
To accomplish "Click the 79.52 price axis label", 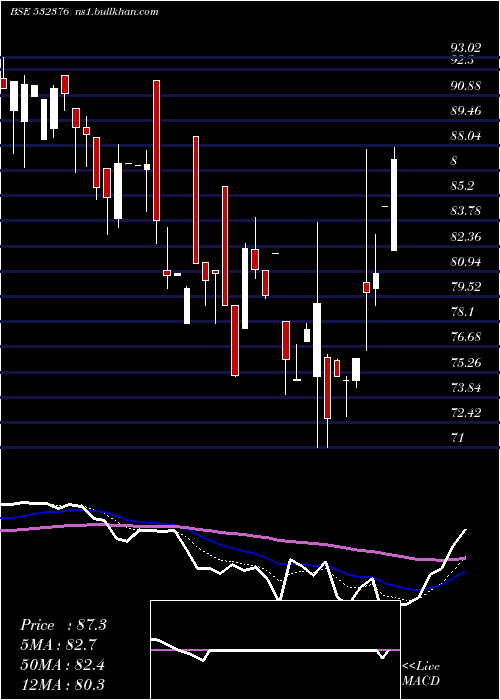I will click(466, 286).
